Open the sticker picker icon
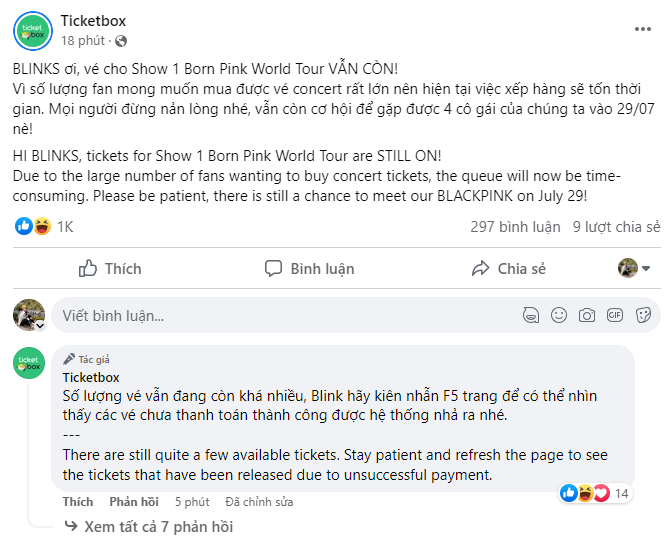Image resolution: width=667 pixels, height=547 pixels. tap(643, 315)
